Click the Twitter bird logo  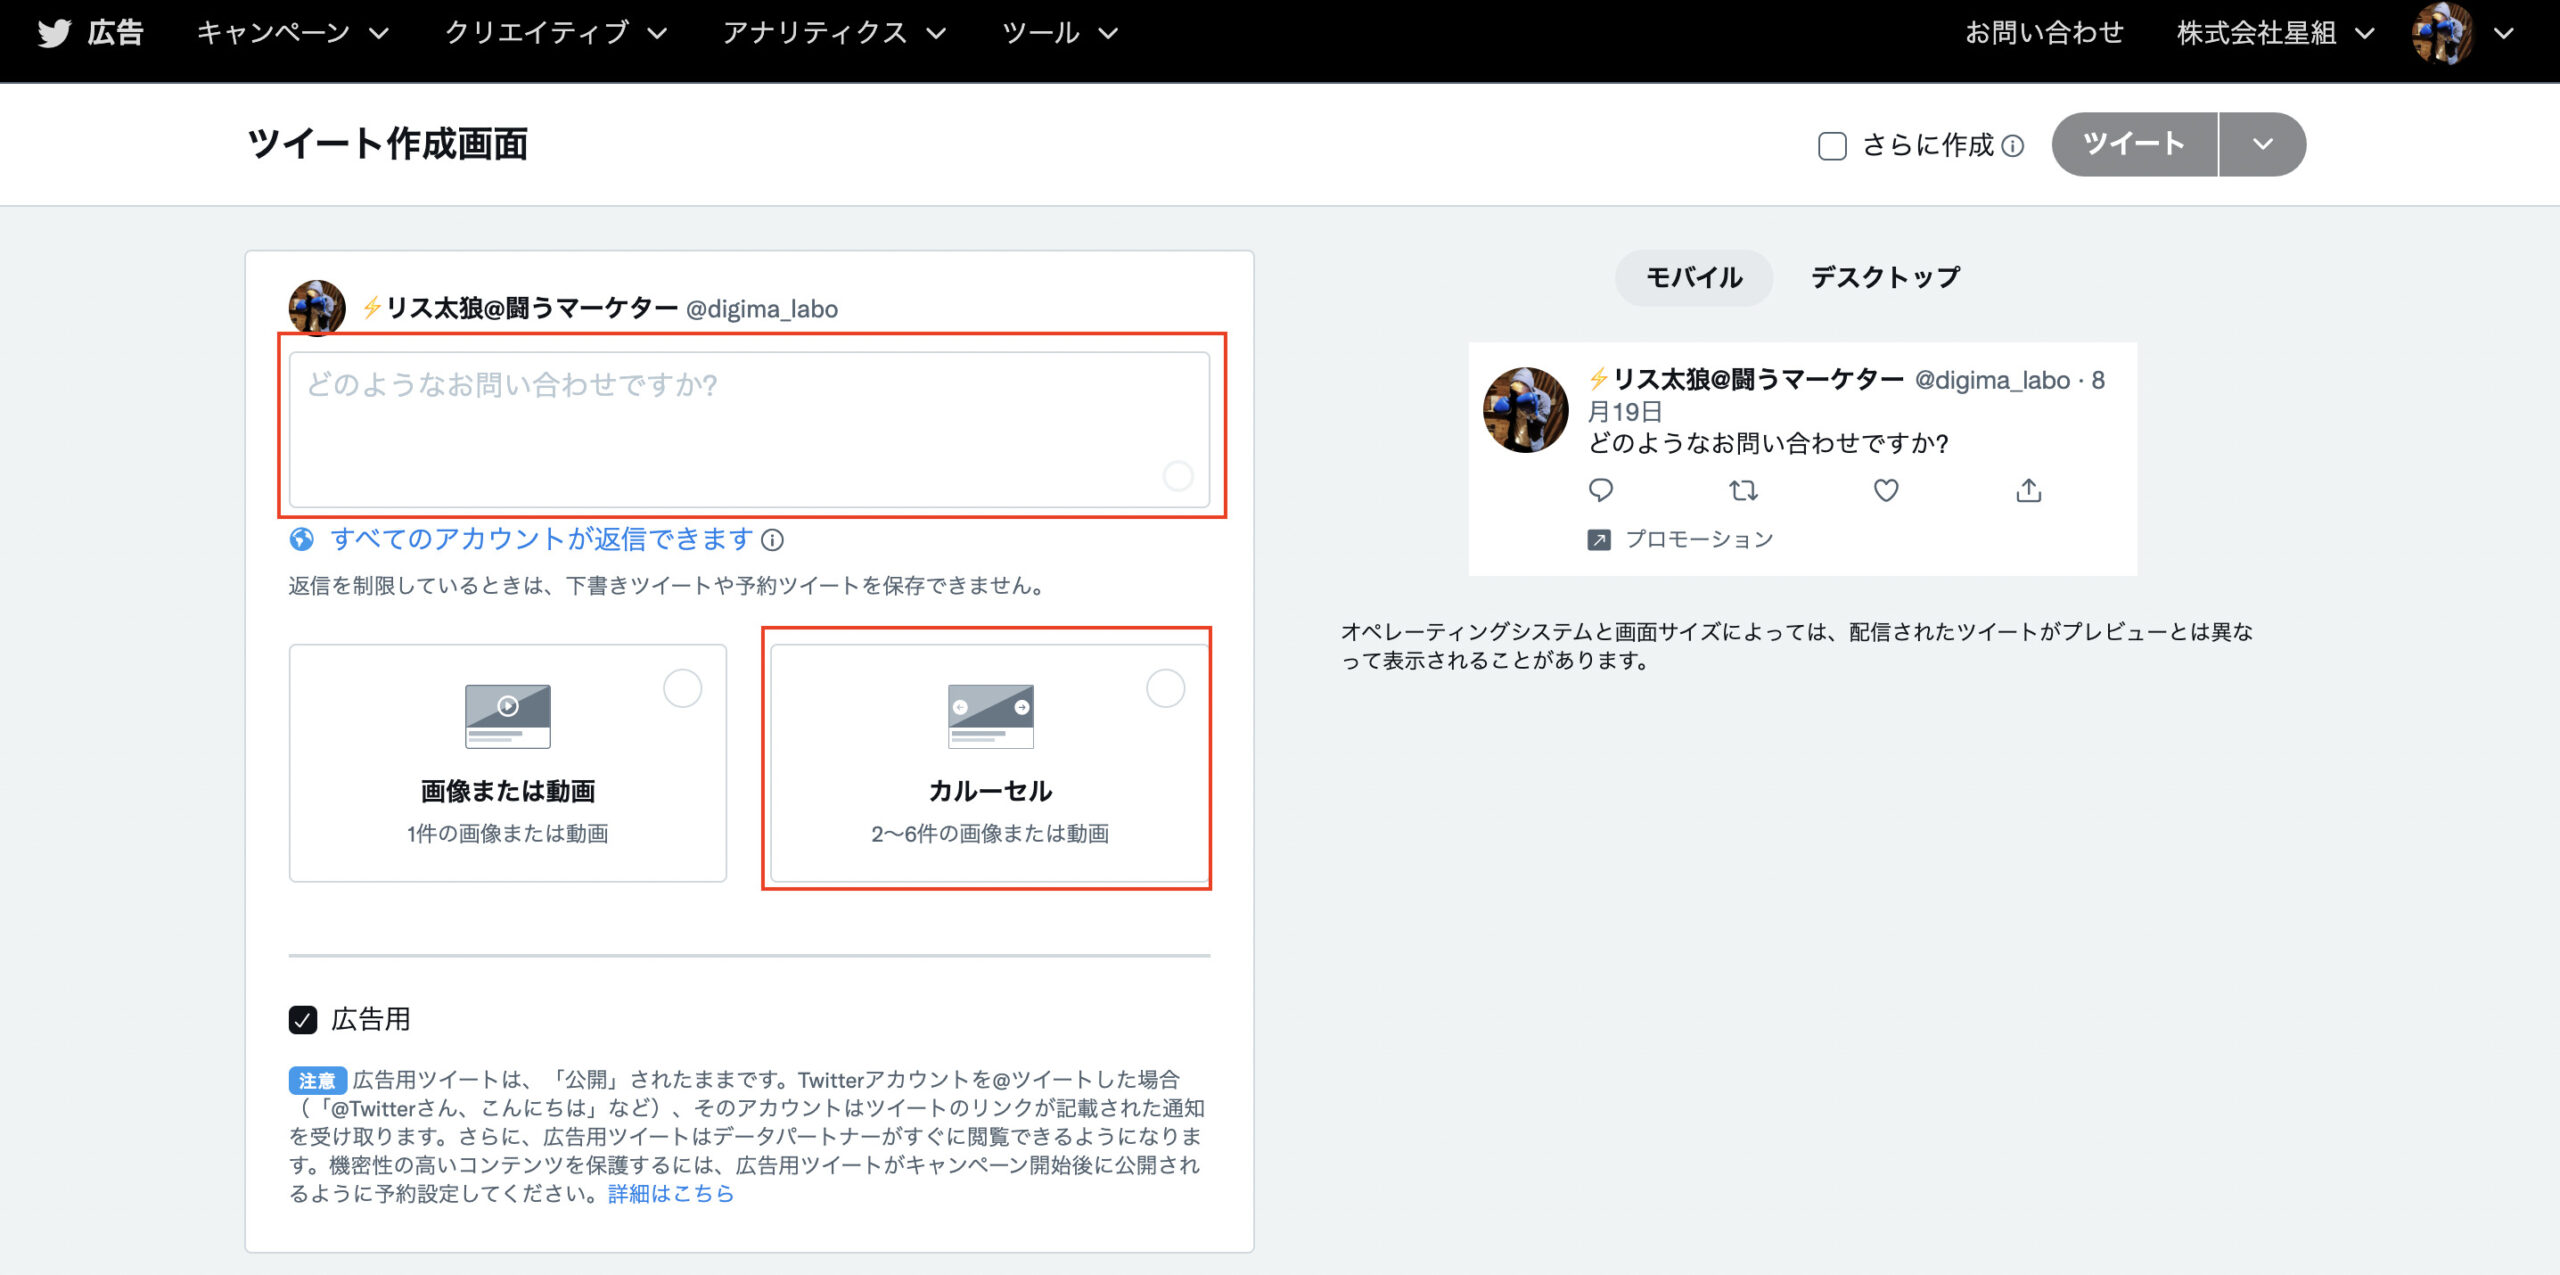click(x=55, y=33)
